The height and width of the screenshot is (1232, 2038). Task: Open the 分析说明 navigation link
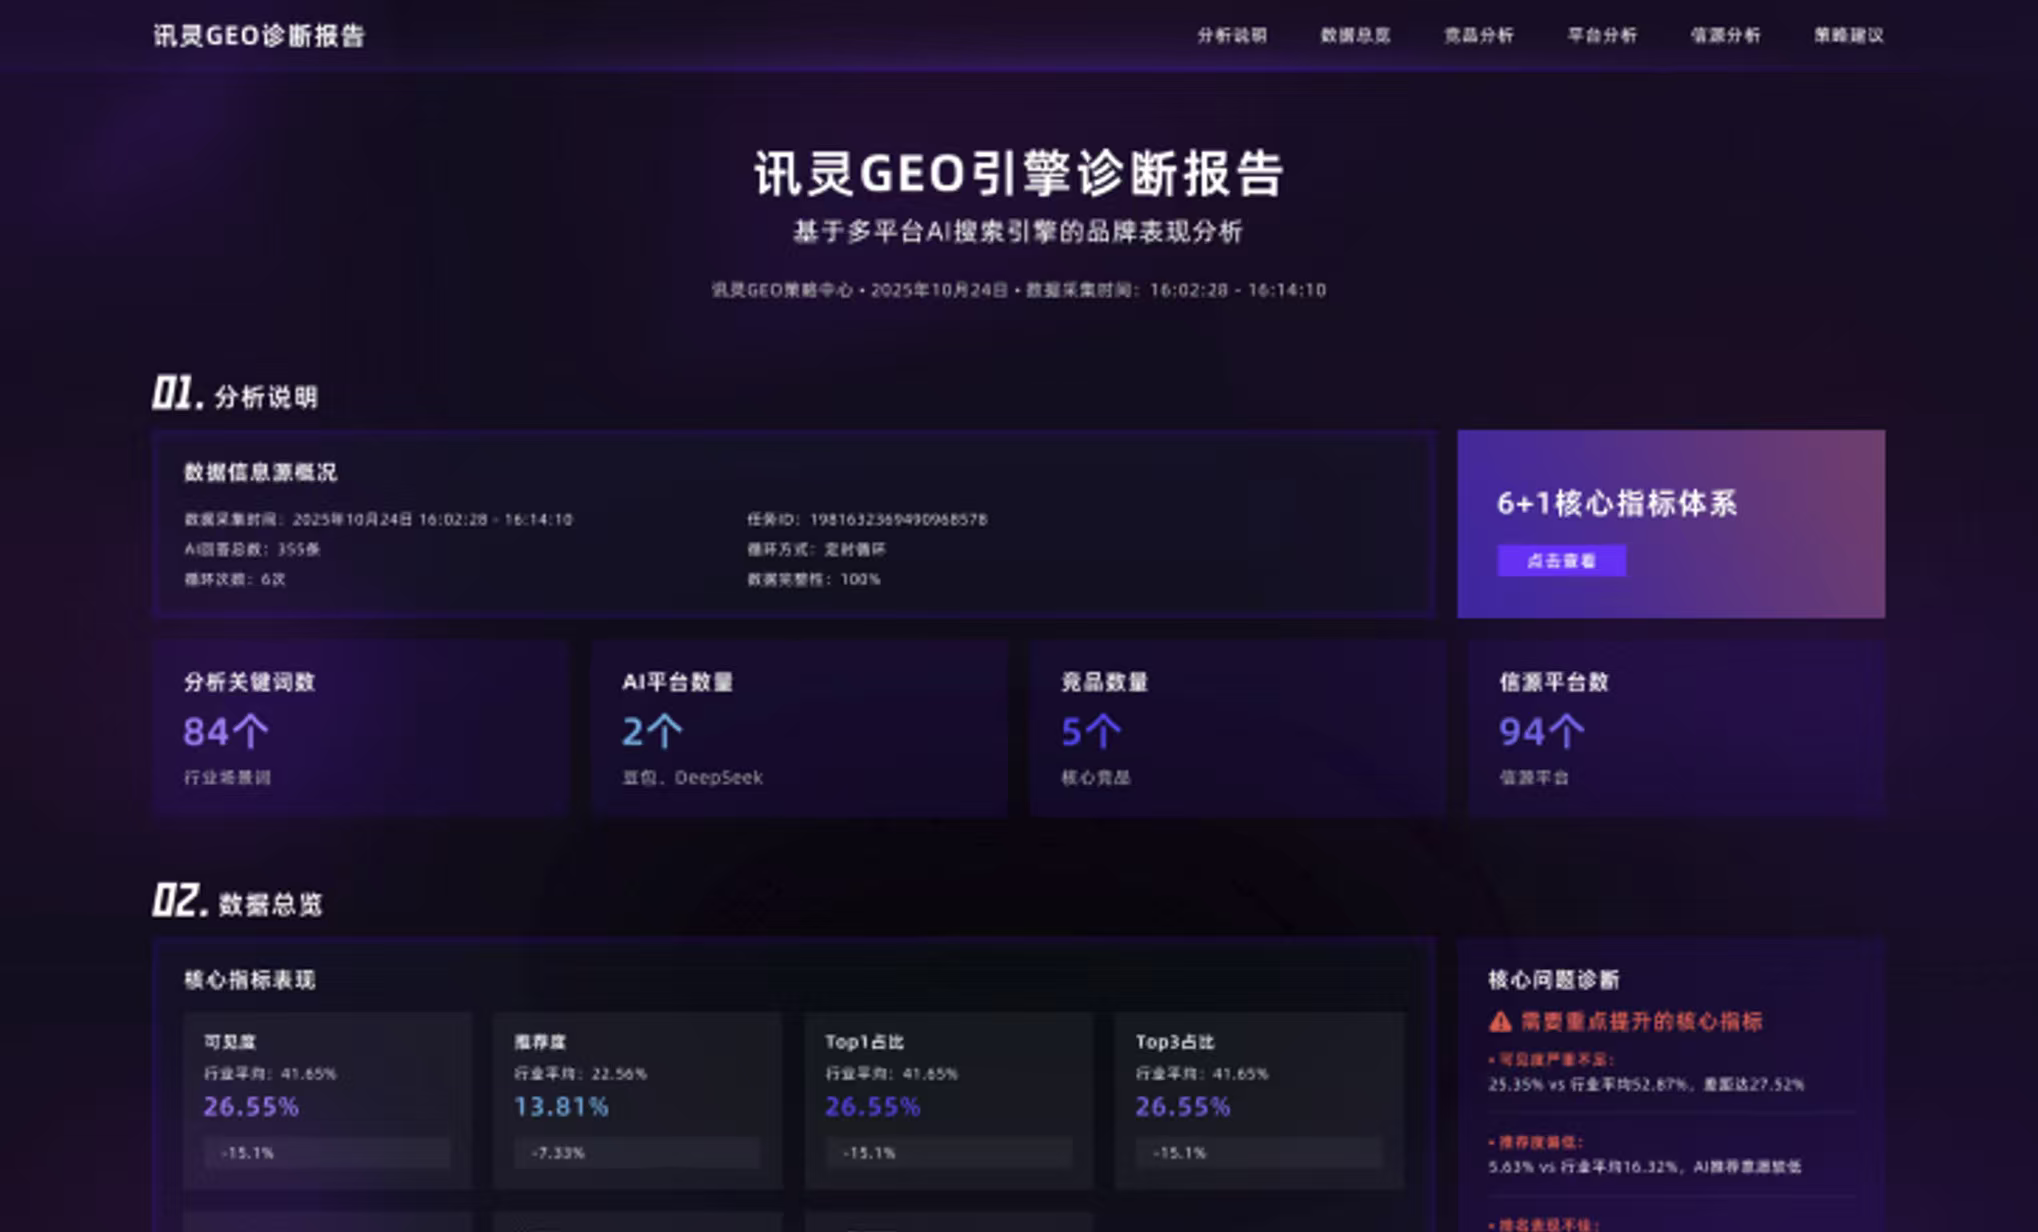click(x=1231, y=35)
